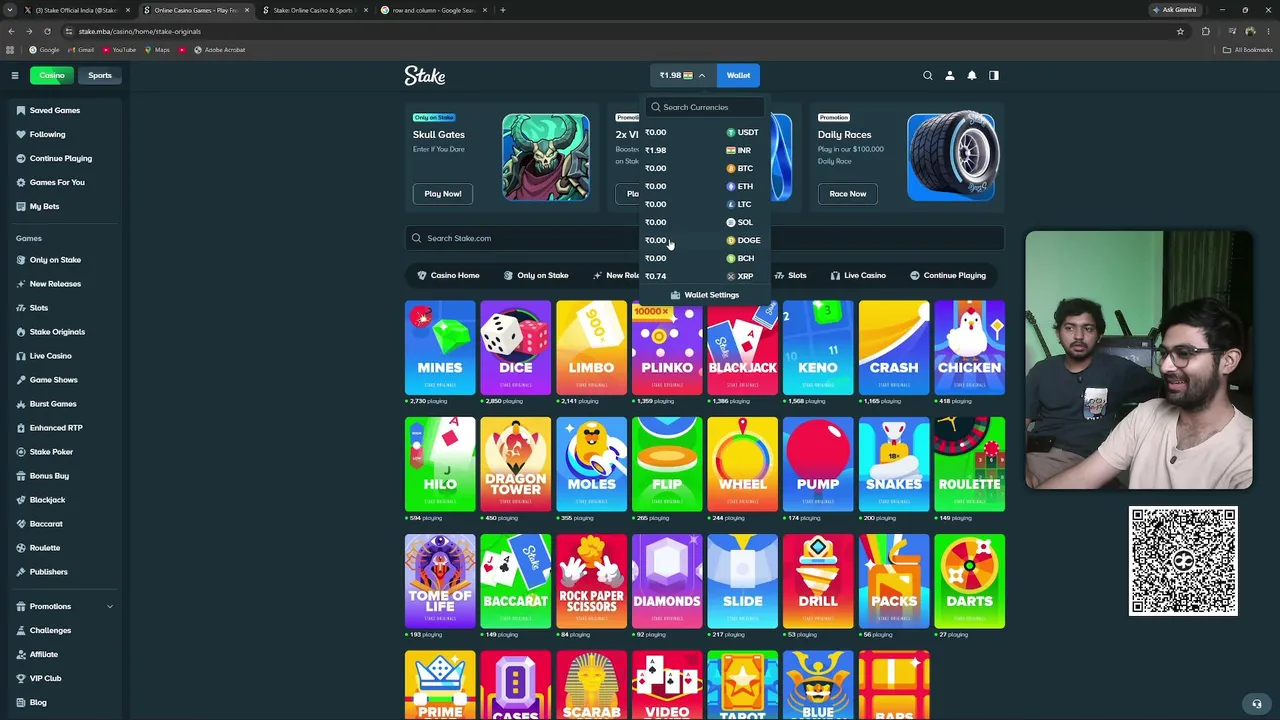This screenshot has width=1280, height=720.
Task: Select USDT currency in the wallet list
Action: click(x=705, y=132)
